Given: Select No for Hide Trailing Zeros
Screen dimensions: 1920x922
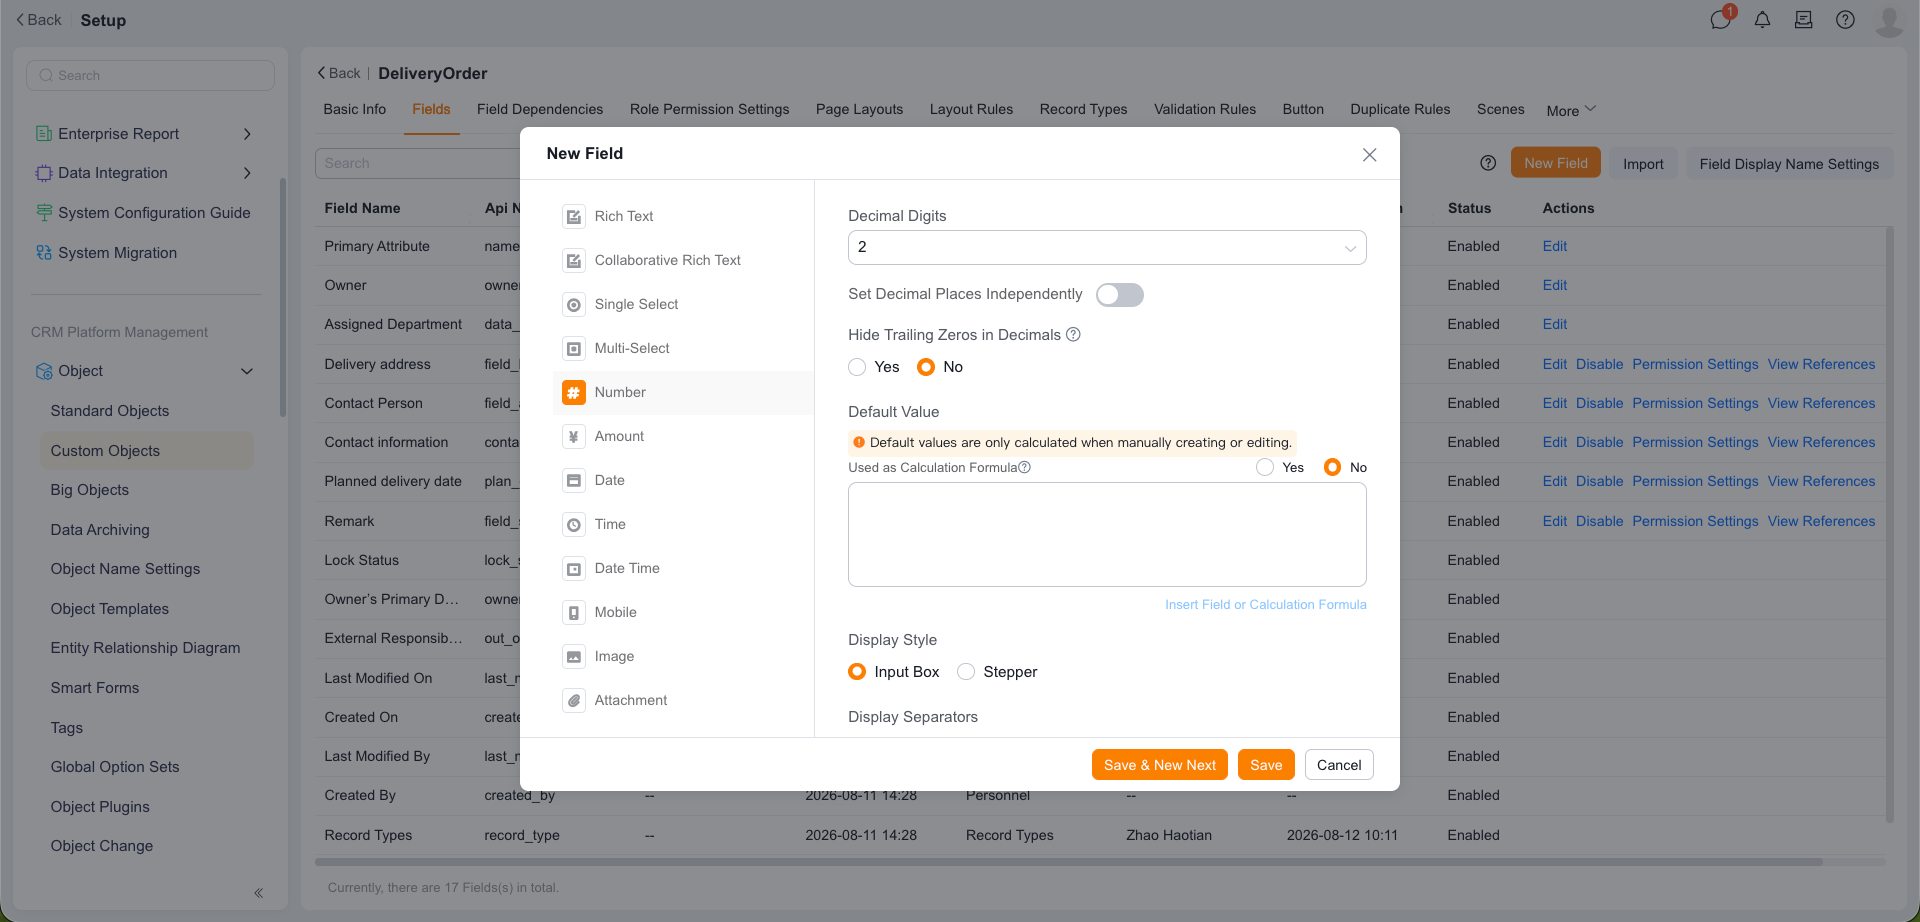Looking at the screenshot, I should pos(926,367).
